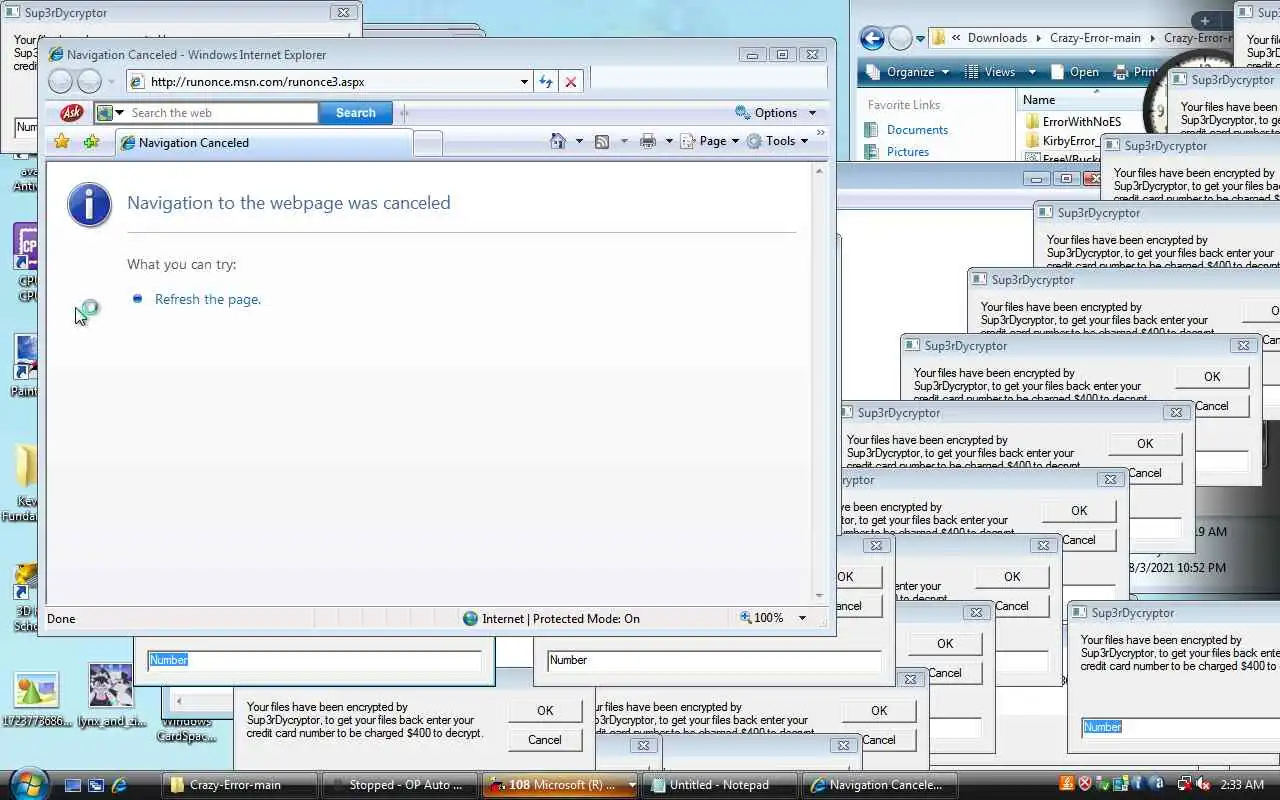This screenshot has height=800, width=1280.
Task: Click the Home icon in IE toolbar
Action: [559, 141]
